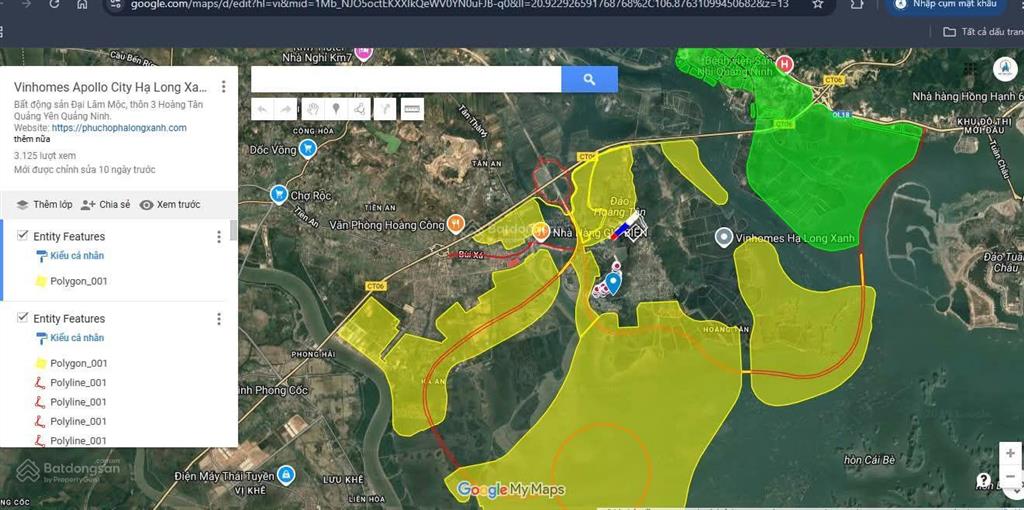Click Xem trước to preview the map
This screenshot has height=510, width=1024.
tap(170, 205)
